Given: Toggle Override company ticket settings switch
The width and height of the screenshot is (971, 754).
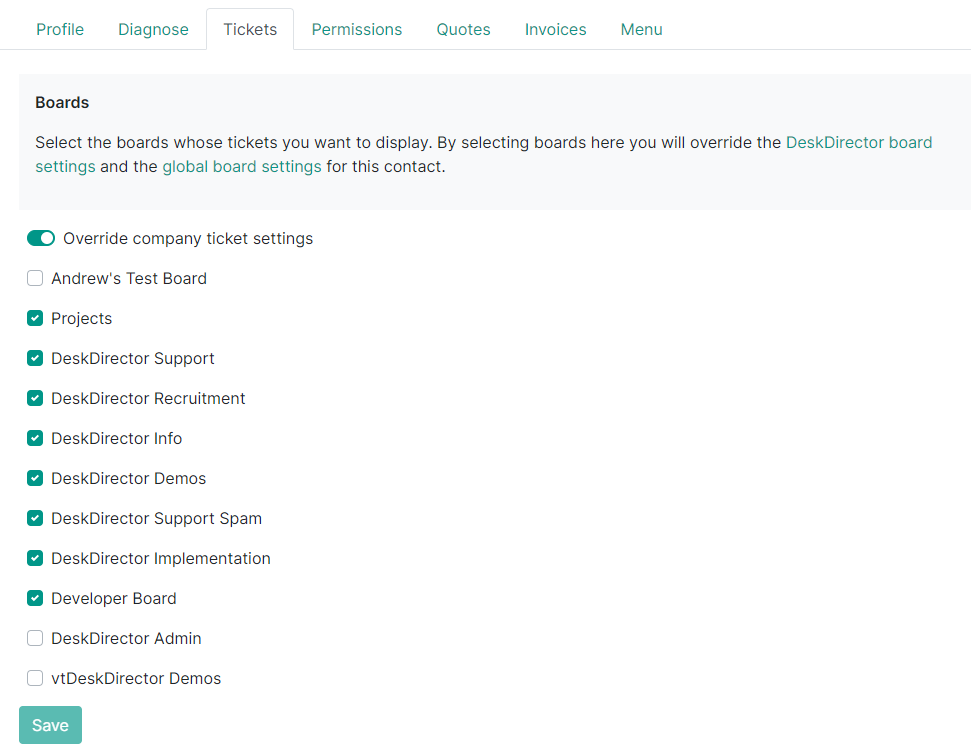Looking at the screenshot, I should (41, 238).
